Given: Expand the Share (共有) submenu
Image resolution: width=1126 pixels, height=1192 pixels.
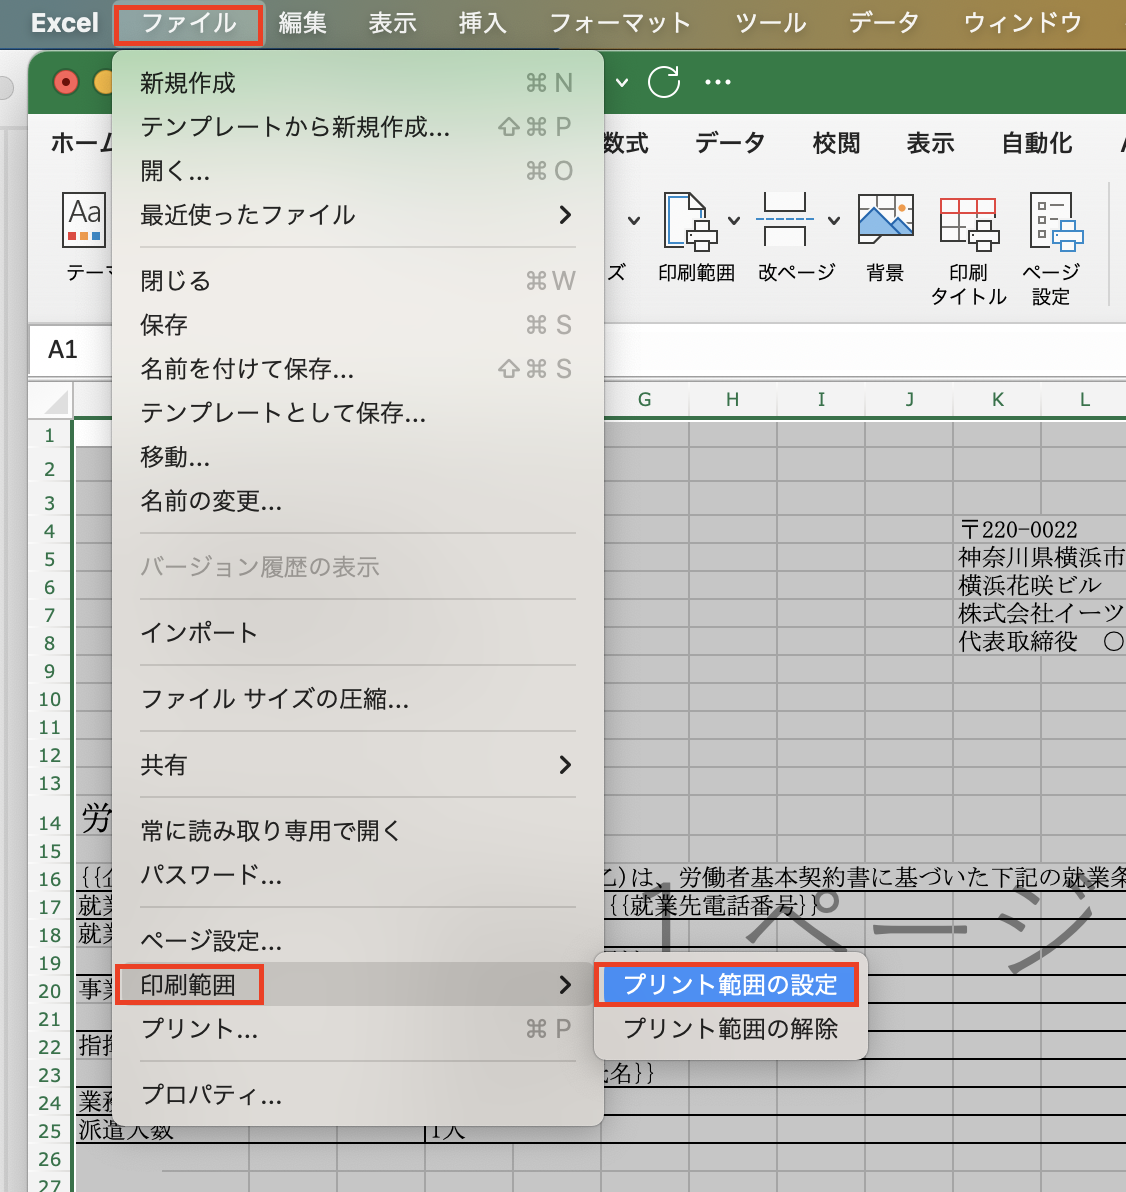Looking at the screenshot, I should [x=565, y=765].
